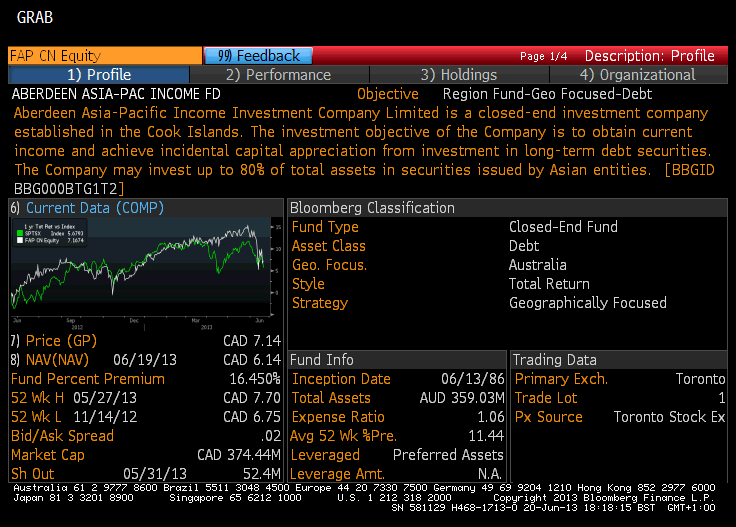Image resolution: width=736 pixels, height=527 pixels.
Task: Switch to the 2) Performance tab
Action: tap(279, 75)
